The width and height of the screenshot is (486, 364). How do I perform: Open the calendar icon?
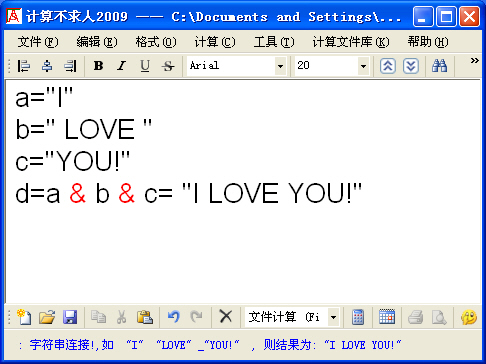tap(387, 317)
